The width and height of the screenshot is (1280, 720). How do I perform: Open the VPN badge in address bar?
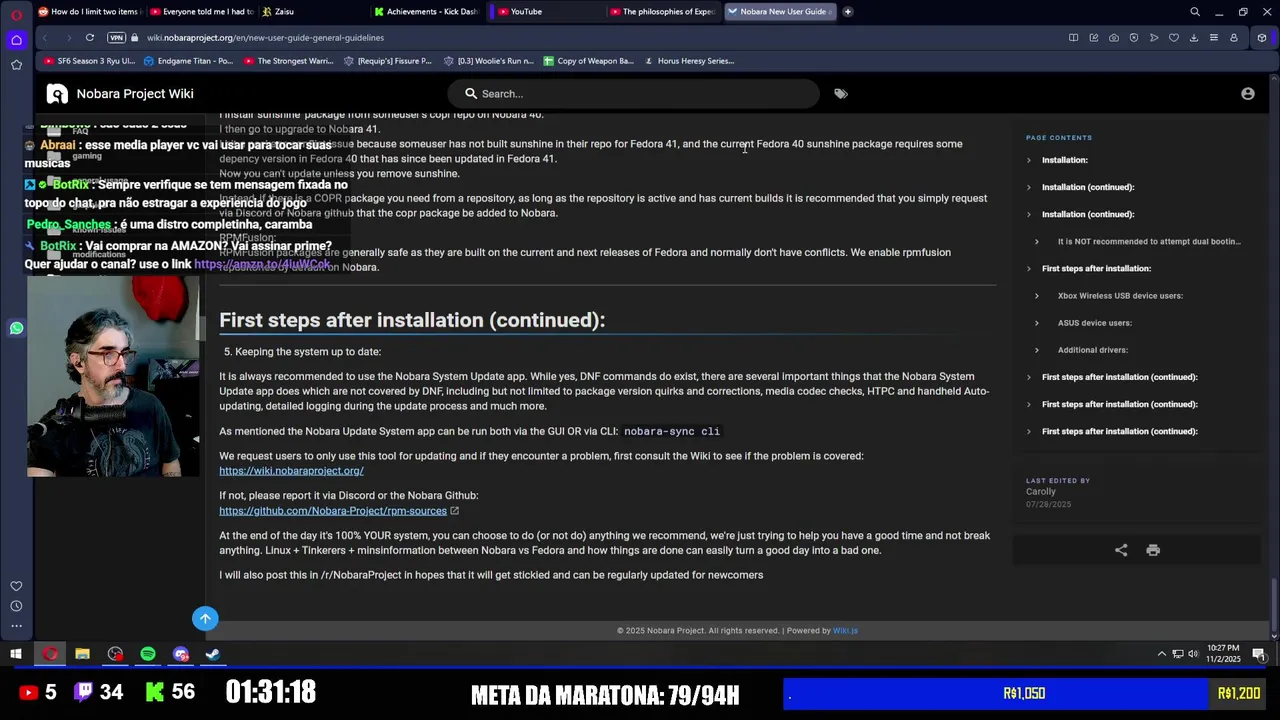coord(117,37)
